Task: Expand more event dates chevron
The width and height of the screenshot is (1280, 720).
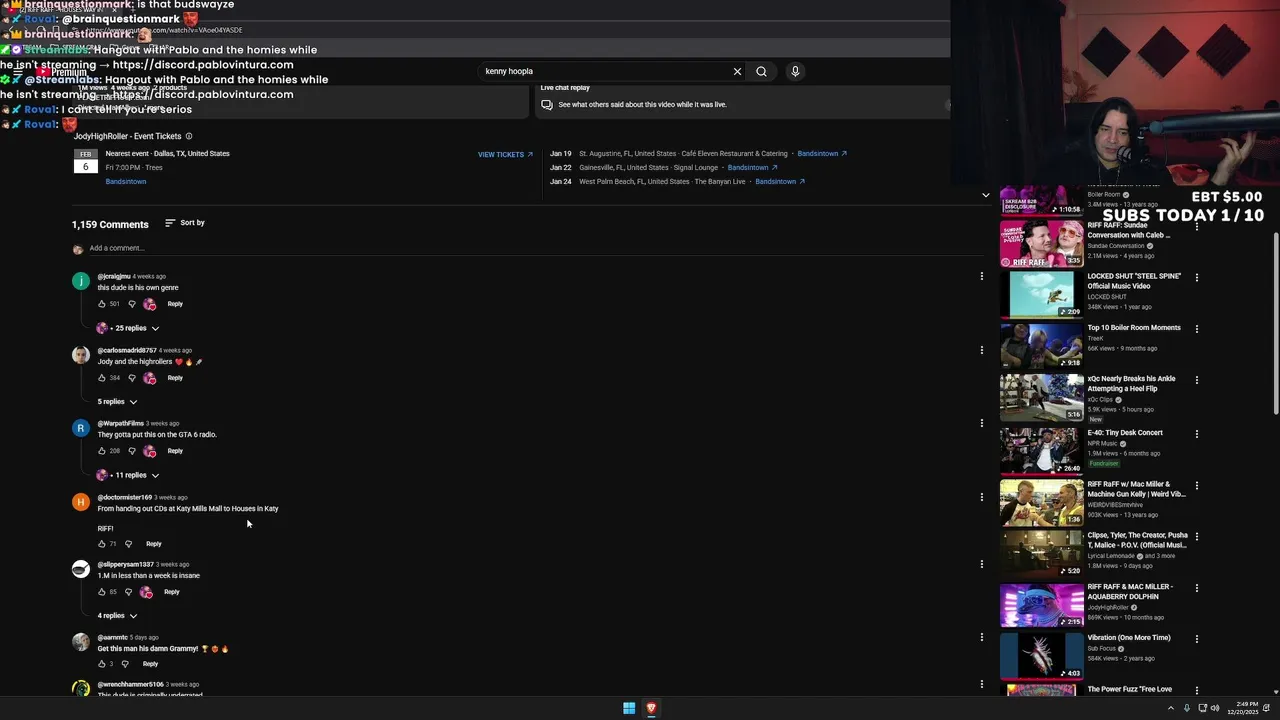Action: 985,195
